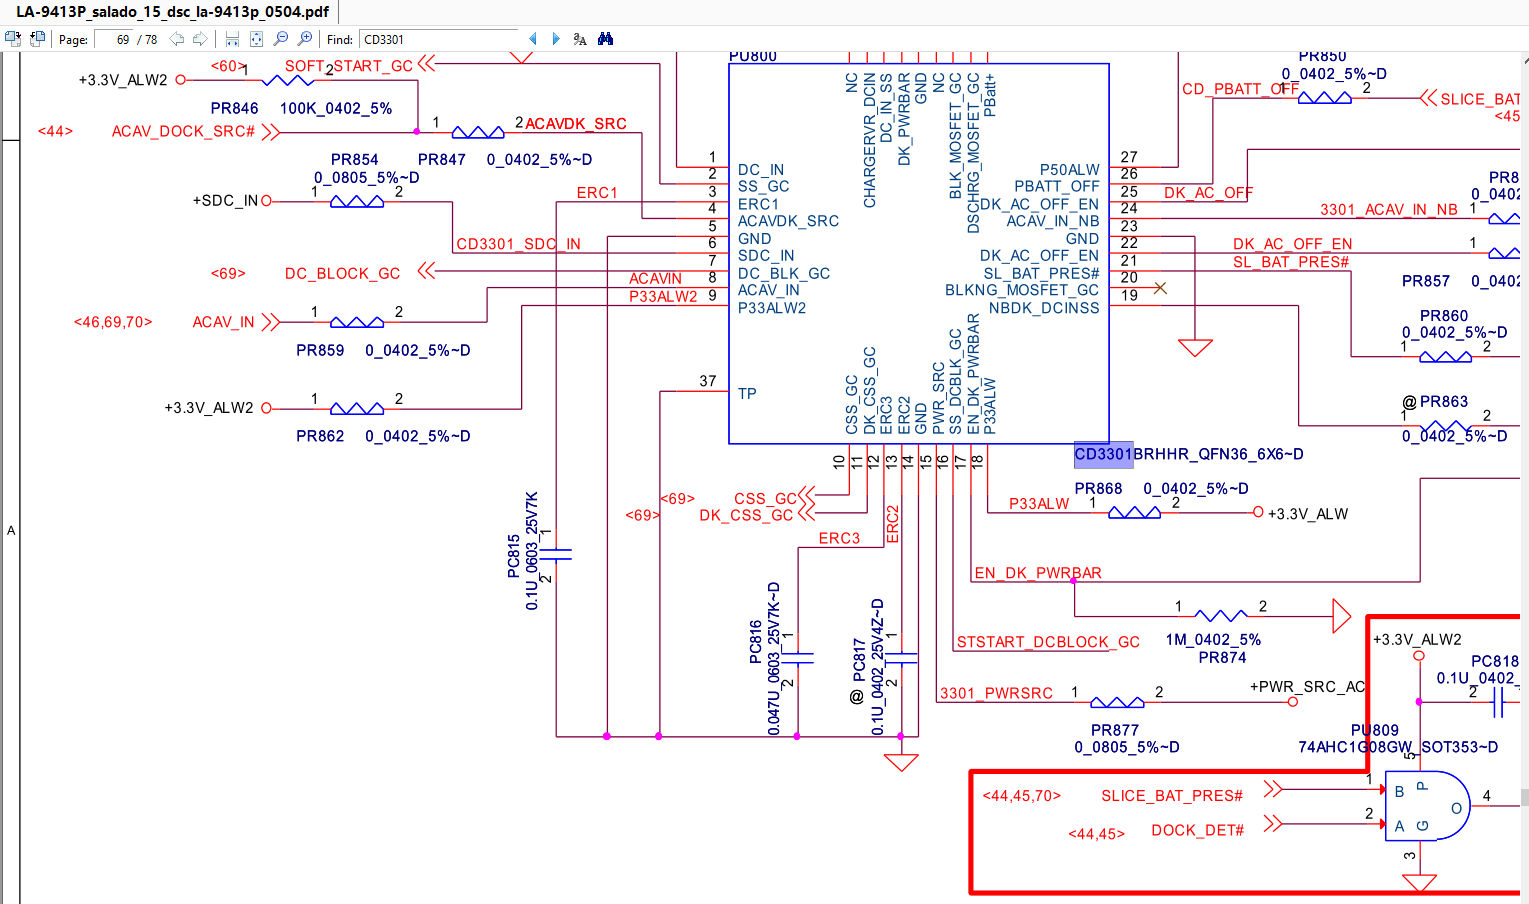Go to the next page with the right arrow
The height and width of the screenshot is (904, 1529).
coord(200,39)
